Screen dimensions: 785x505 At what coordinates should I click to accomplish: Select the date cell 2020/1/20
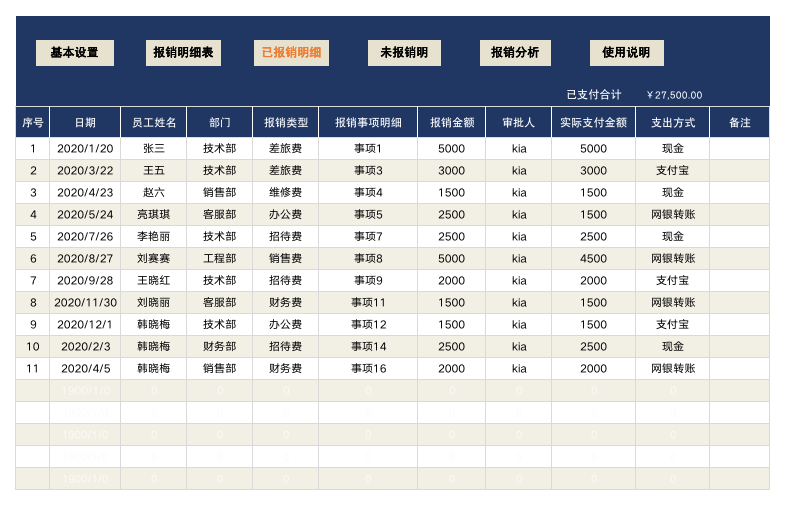(85, 149)
